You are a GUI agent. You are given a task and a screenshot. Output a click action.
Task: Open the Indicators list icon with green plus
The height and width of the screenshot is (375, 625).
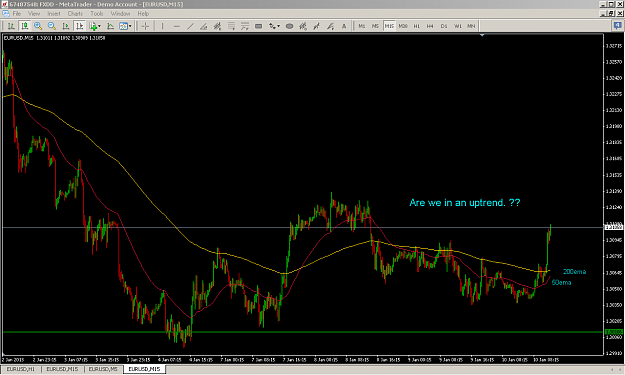click(x=93, y=26)
